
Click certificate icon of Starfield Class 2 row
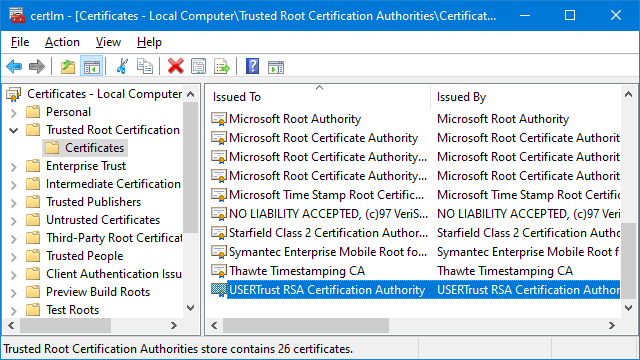pos(219,233)
